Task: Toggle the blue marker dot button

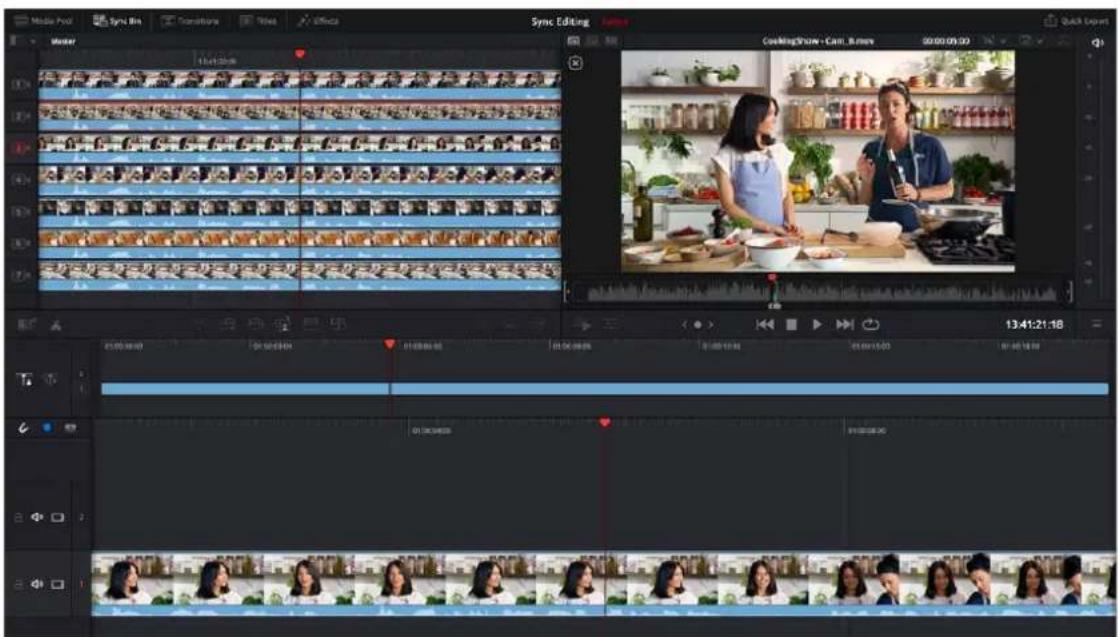Action: tap(47, 428)
